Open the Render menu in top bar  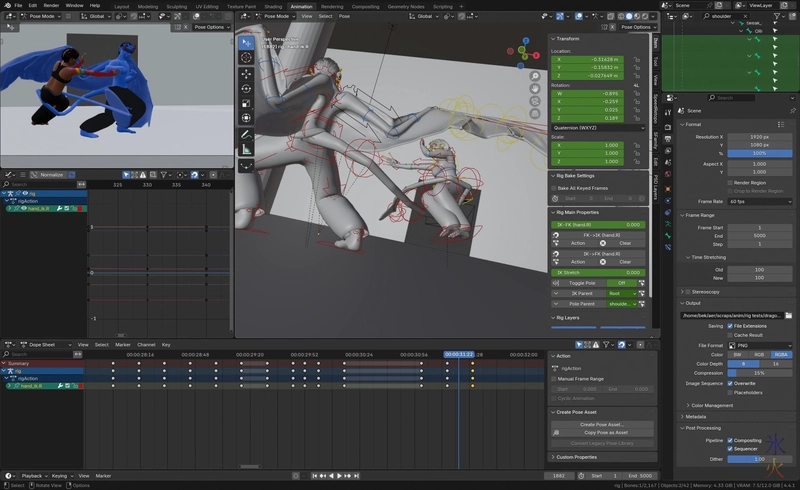[50, 5]
